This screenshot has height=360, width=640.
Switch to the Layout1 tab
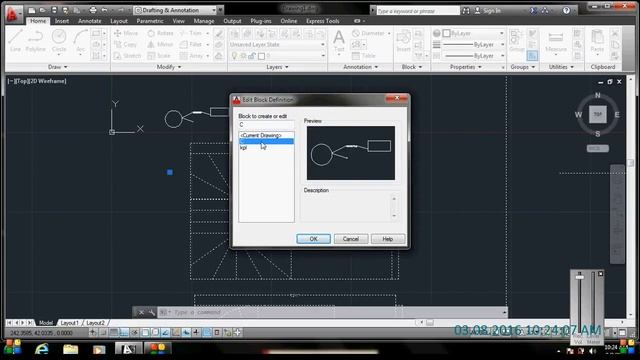69,323
